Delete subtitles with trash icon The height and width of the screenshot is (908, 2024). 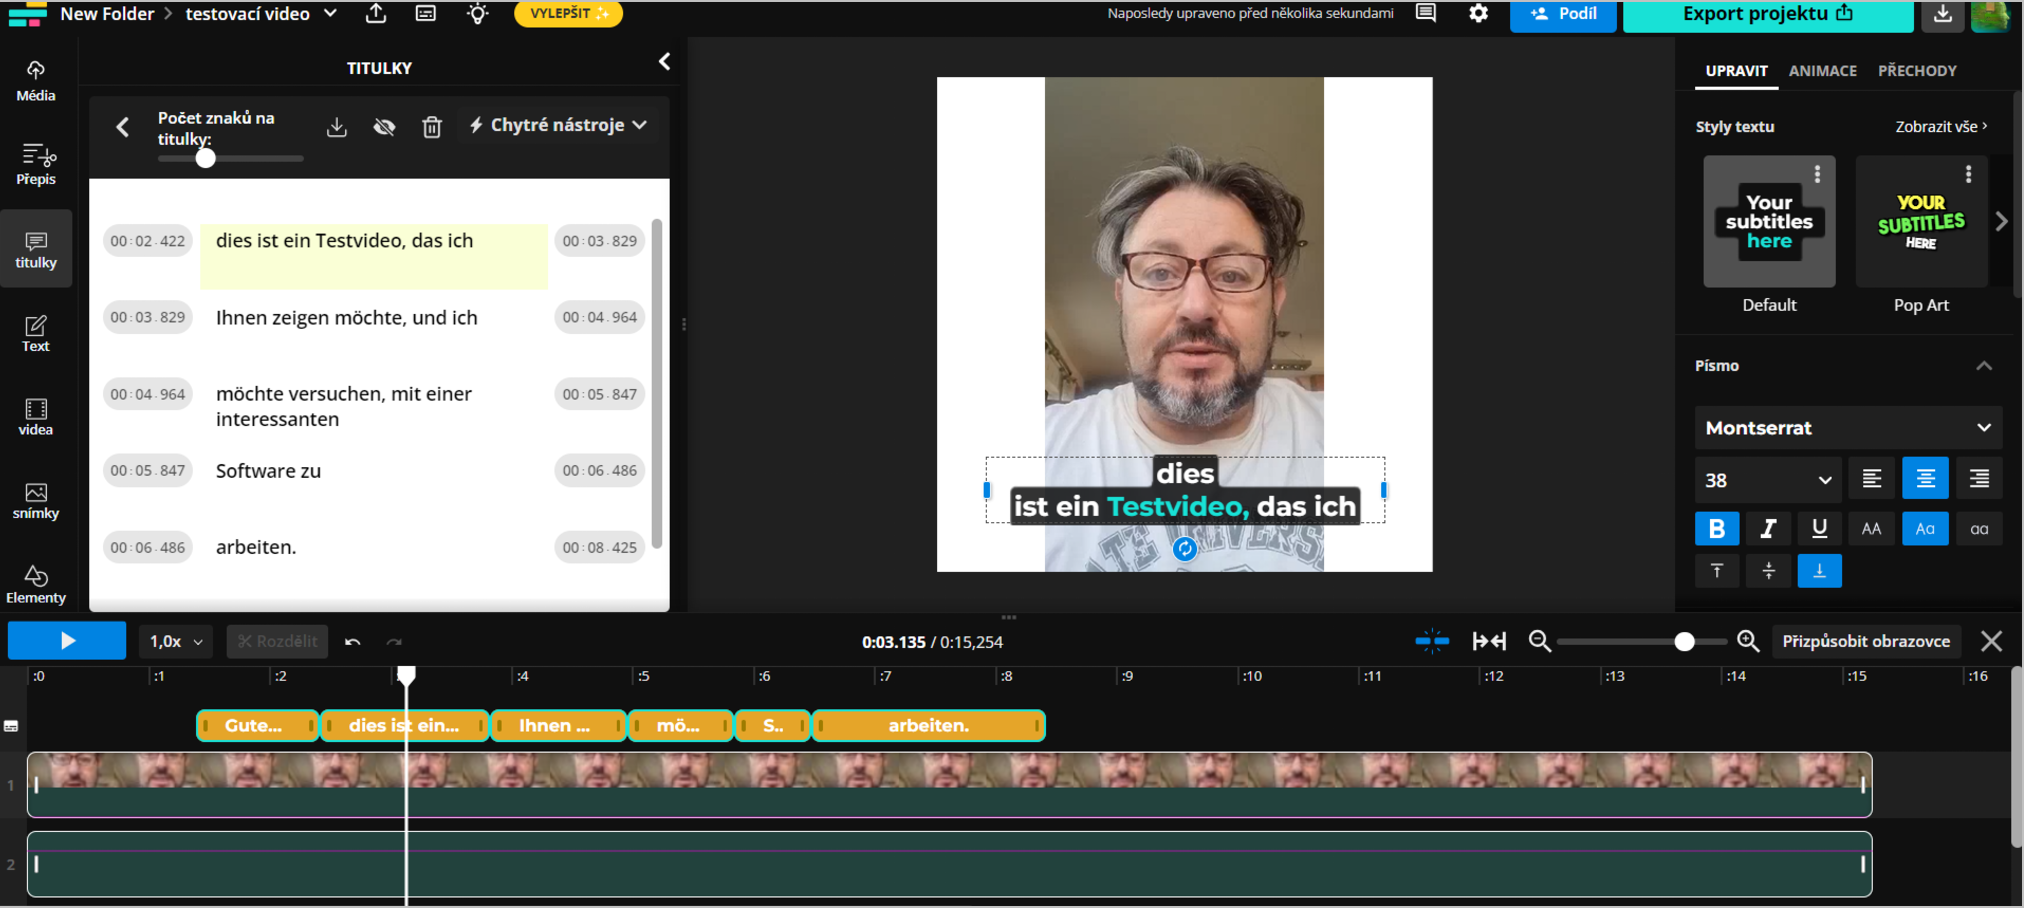click(432, 127)
